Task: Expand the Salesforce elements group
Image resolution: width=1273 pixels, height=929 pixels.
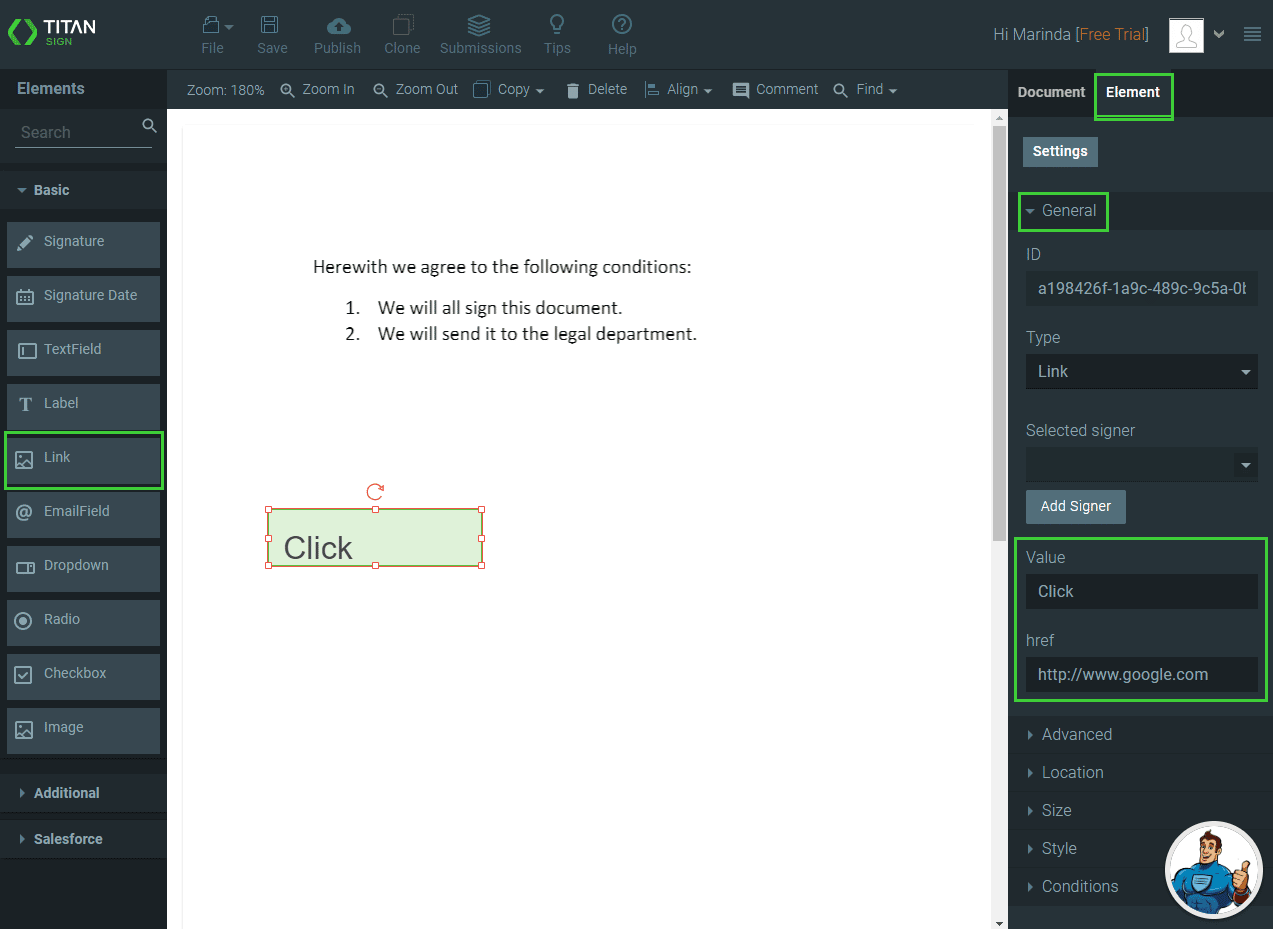Action: coord(68,839)
